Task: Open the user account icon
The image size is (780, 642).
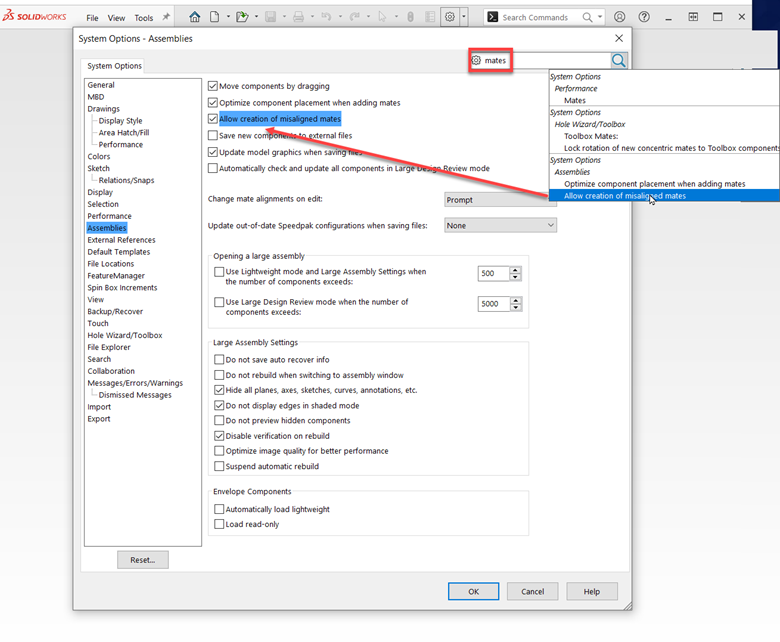Action: (619, 17)
